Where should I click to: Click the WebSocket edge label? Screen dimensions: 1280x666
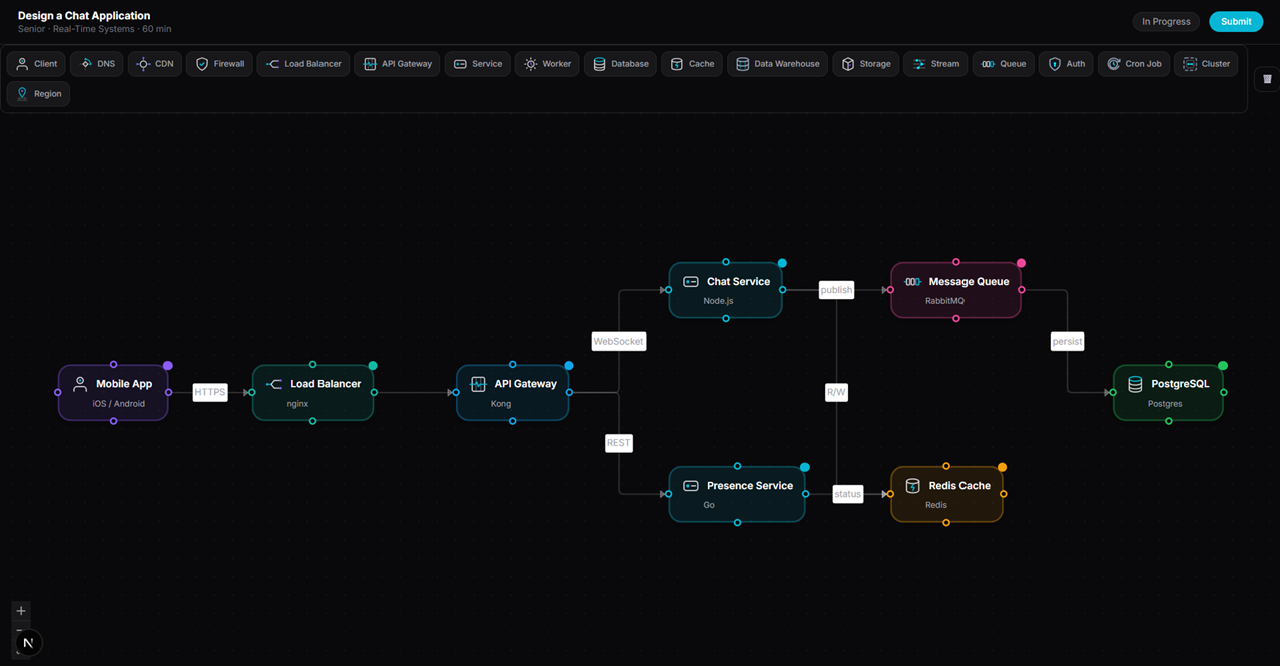point(618,341)
